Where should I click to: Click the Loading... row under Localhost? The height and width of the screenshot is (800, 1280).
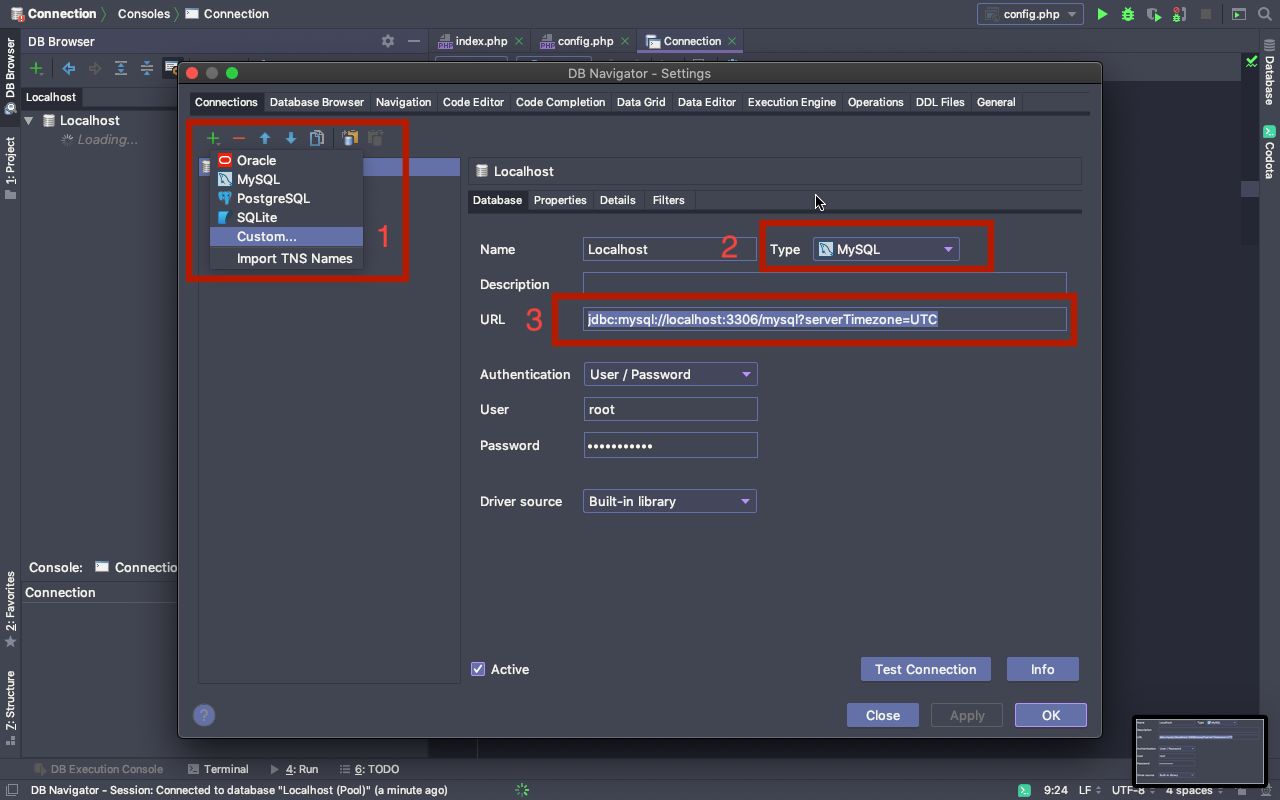[x=99, y=139]
